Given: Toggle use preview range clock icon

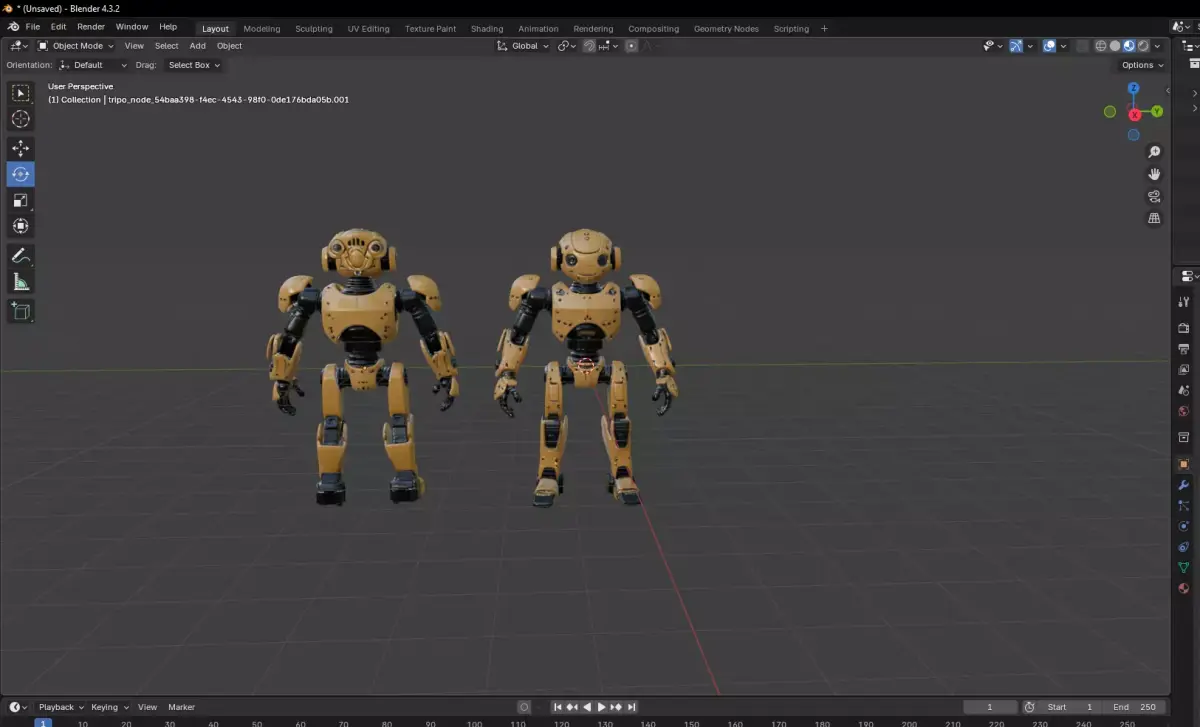Looking at the screenshot, I should click(x=1029, y=707).
